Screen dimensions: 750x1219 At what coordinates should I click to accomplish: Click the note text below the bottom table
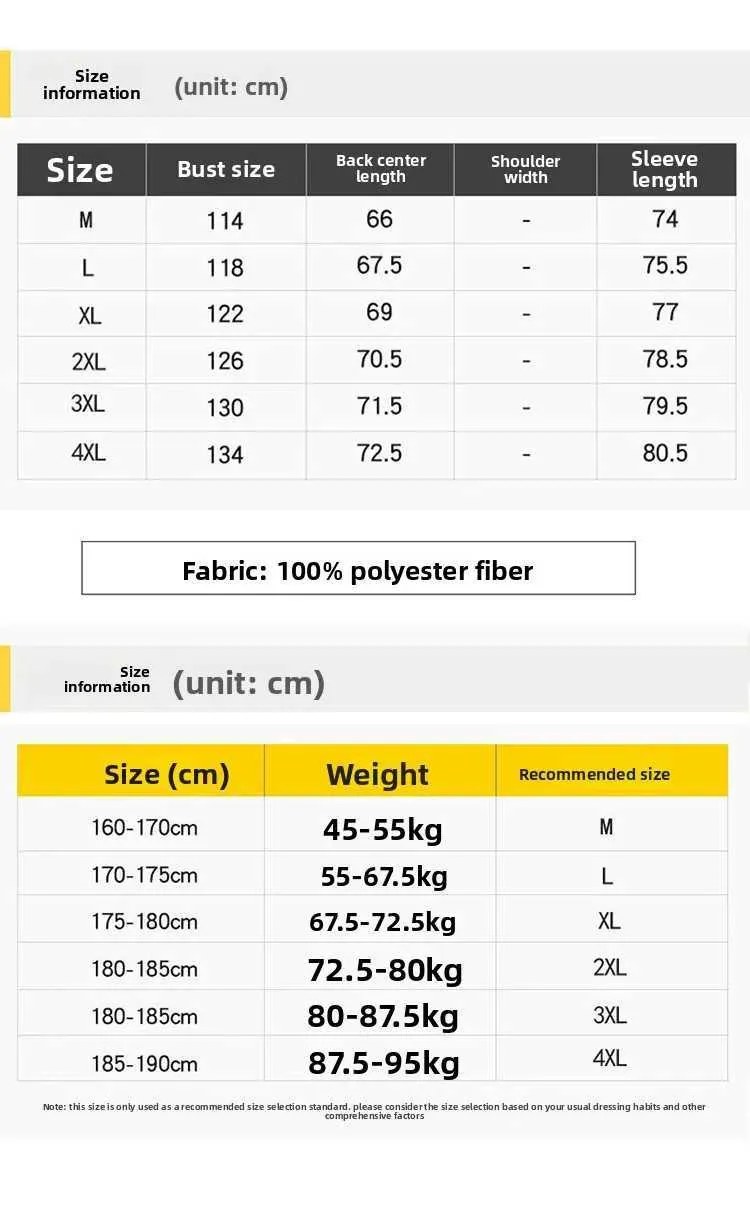374,1111
